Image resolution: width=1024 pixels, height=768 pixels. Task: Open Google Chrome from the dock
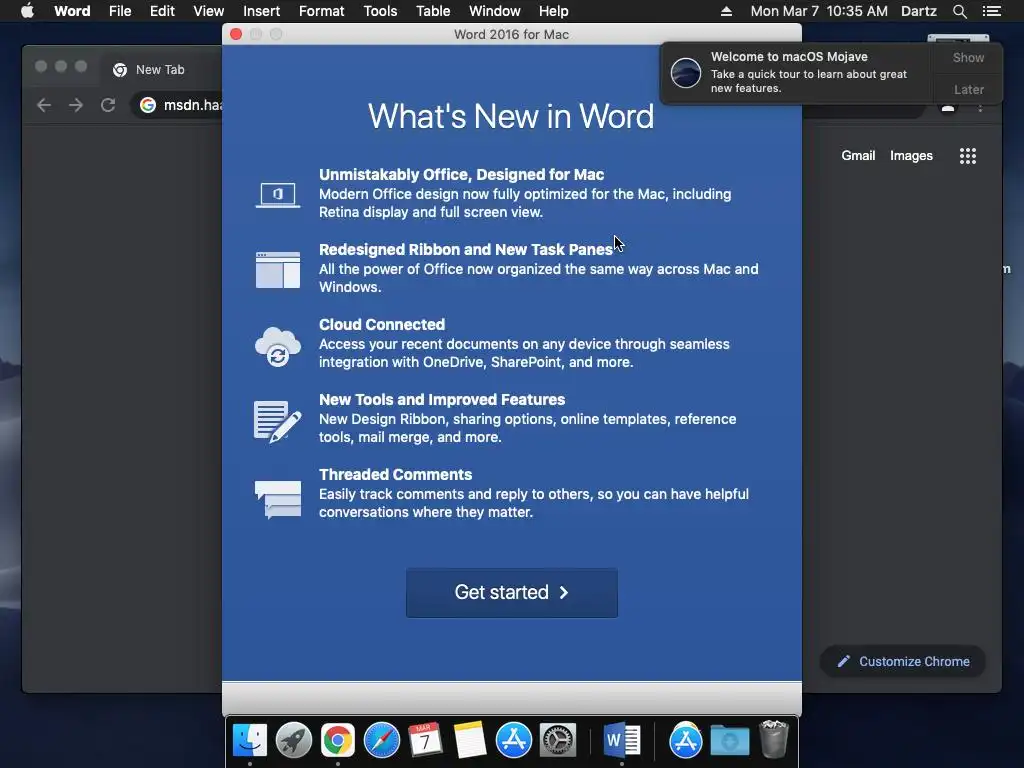point(338,740)
